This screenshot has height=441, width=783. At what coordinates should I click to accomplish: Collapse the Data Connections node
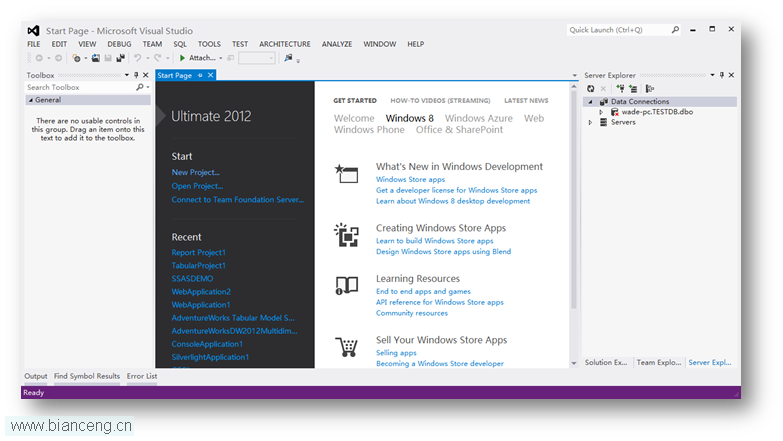(x=590, y=101)
